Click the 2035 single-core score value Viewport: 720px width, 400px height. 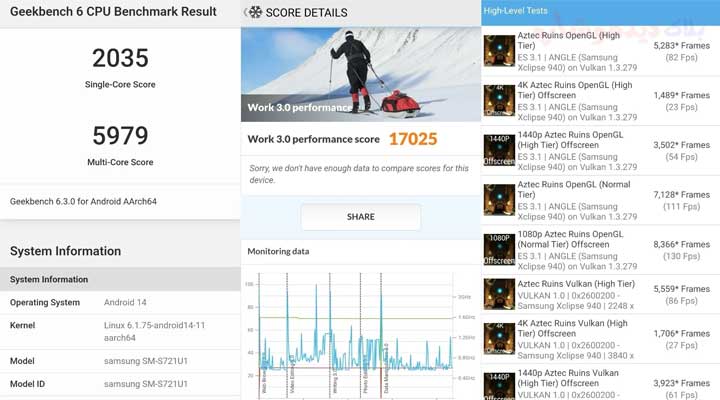tap(120, 58)
